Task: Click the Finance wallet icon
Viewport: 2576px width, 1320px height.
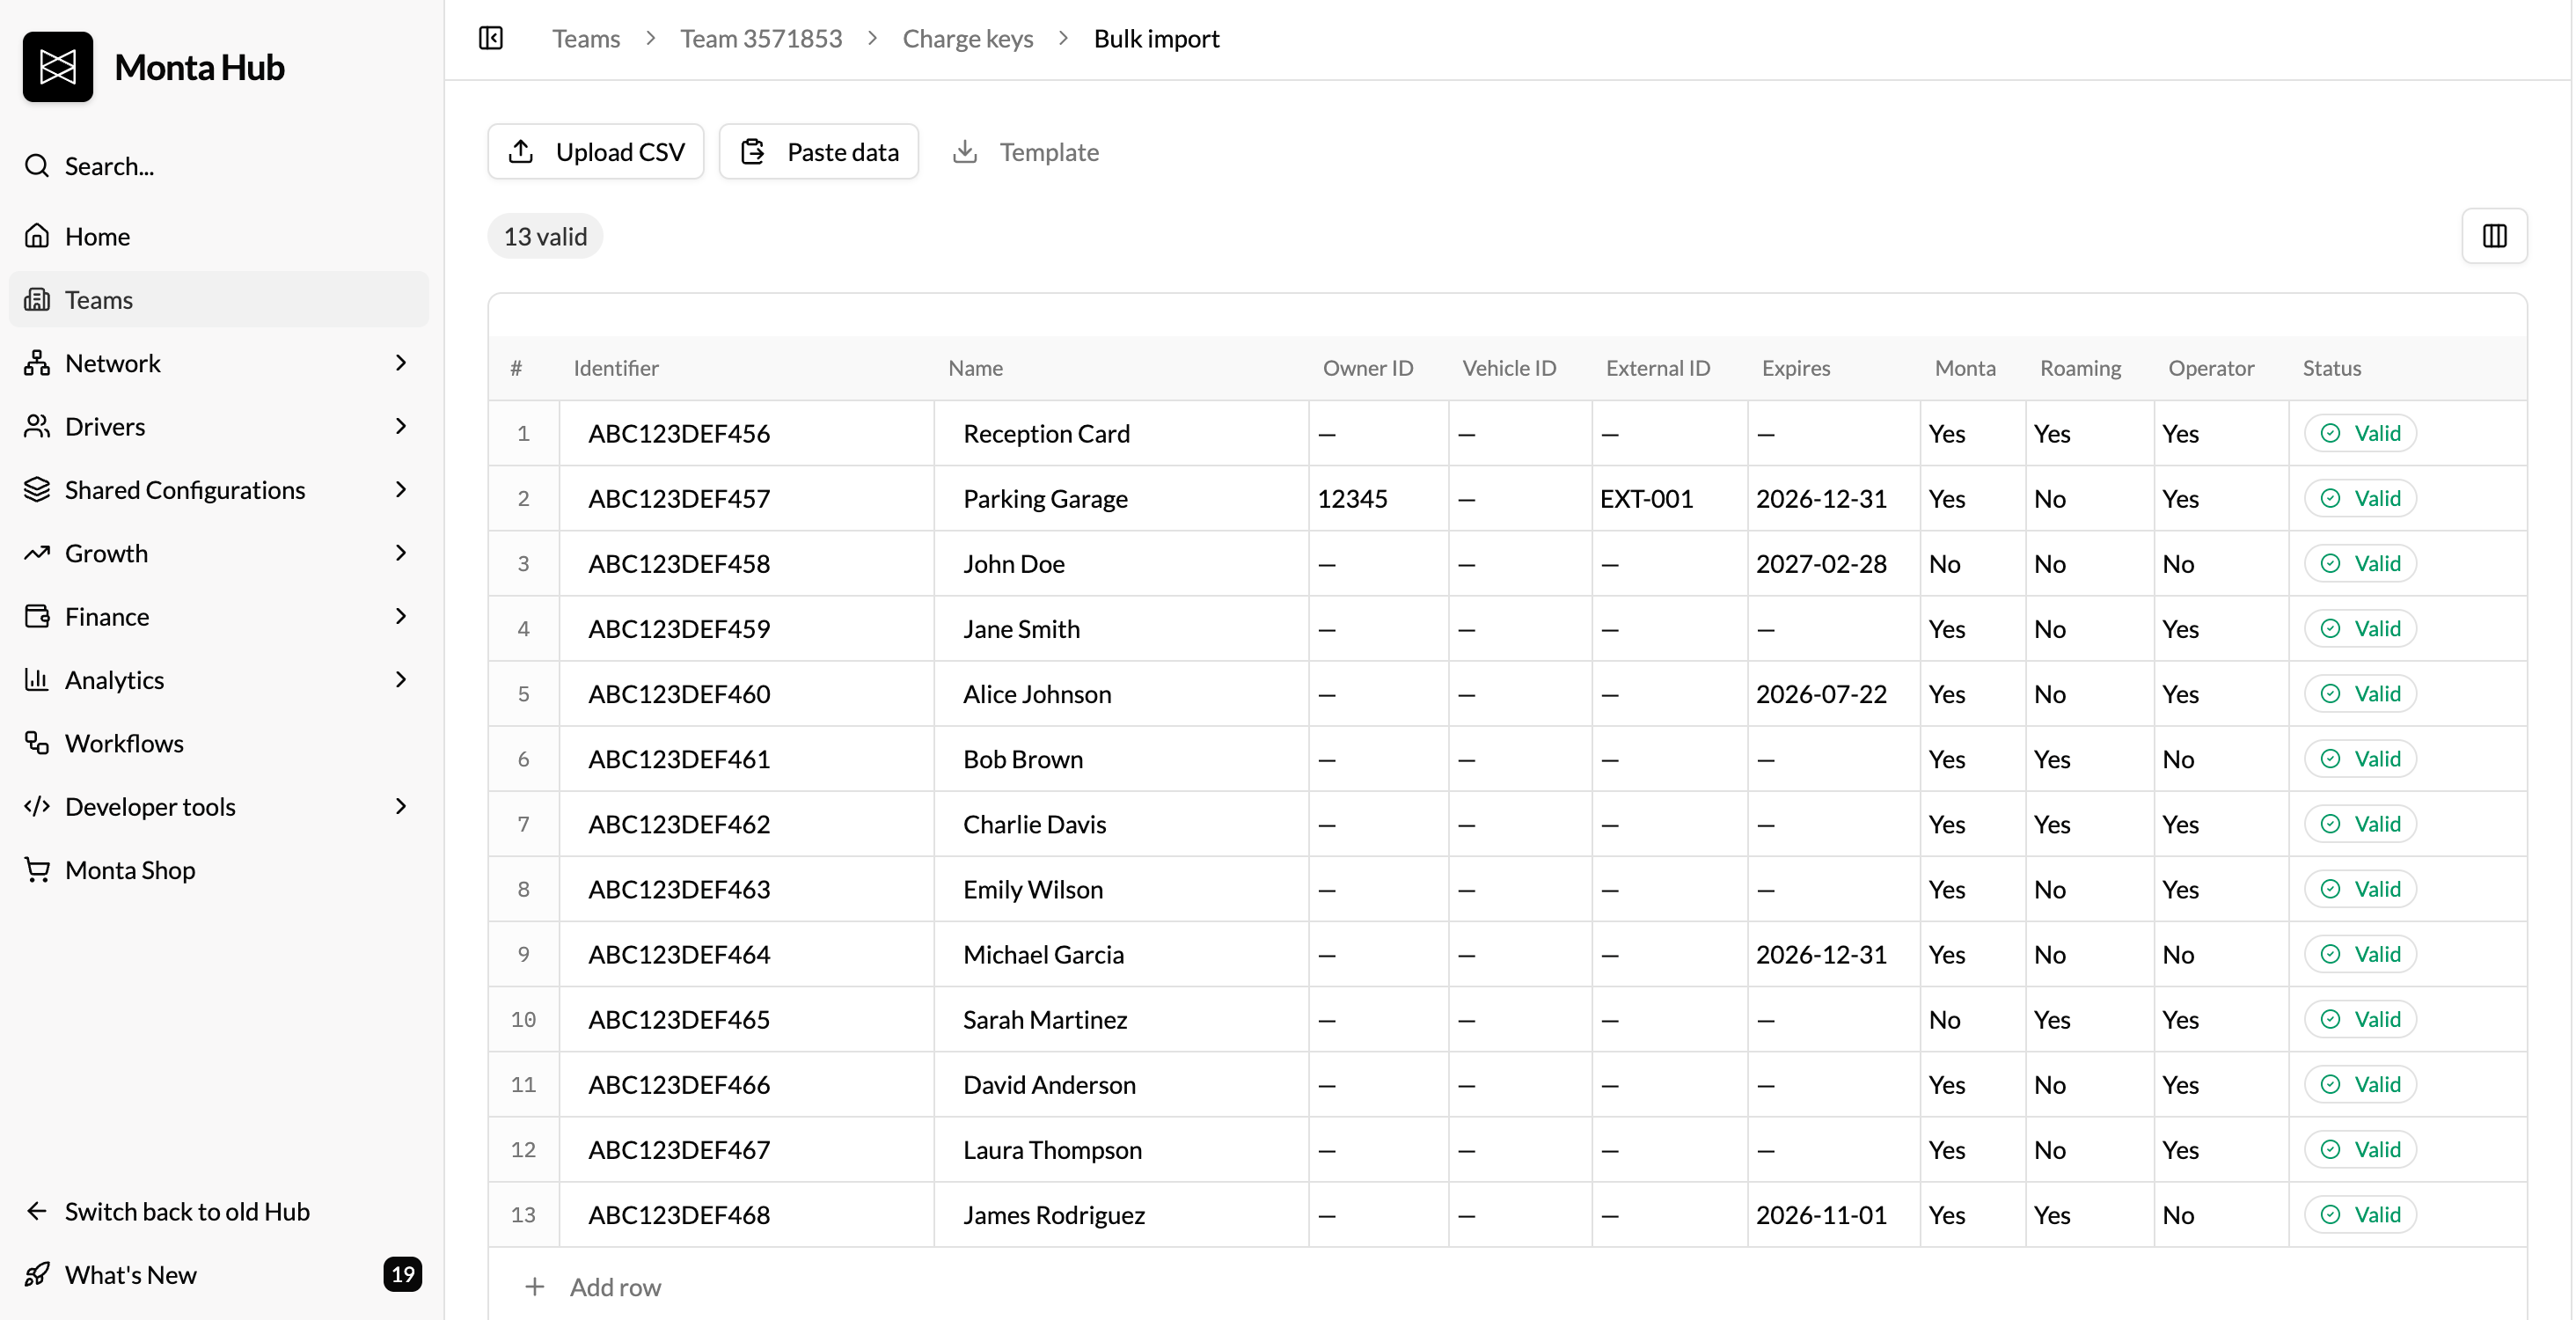Action: pos(37,616)
